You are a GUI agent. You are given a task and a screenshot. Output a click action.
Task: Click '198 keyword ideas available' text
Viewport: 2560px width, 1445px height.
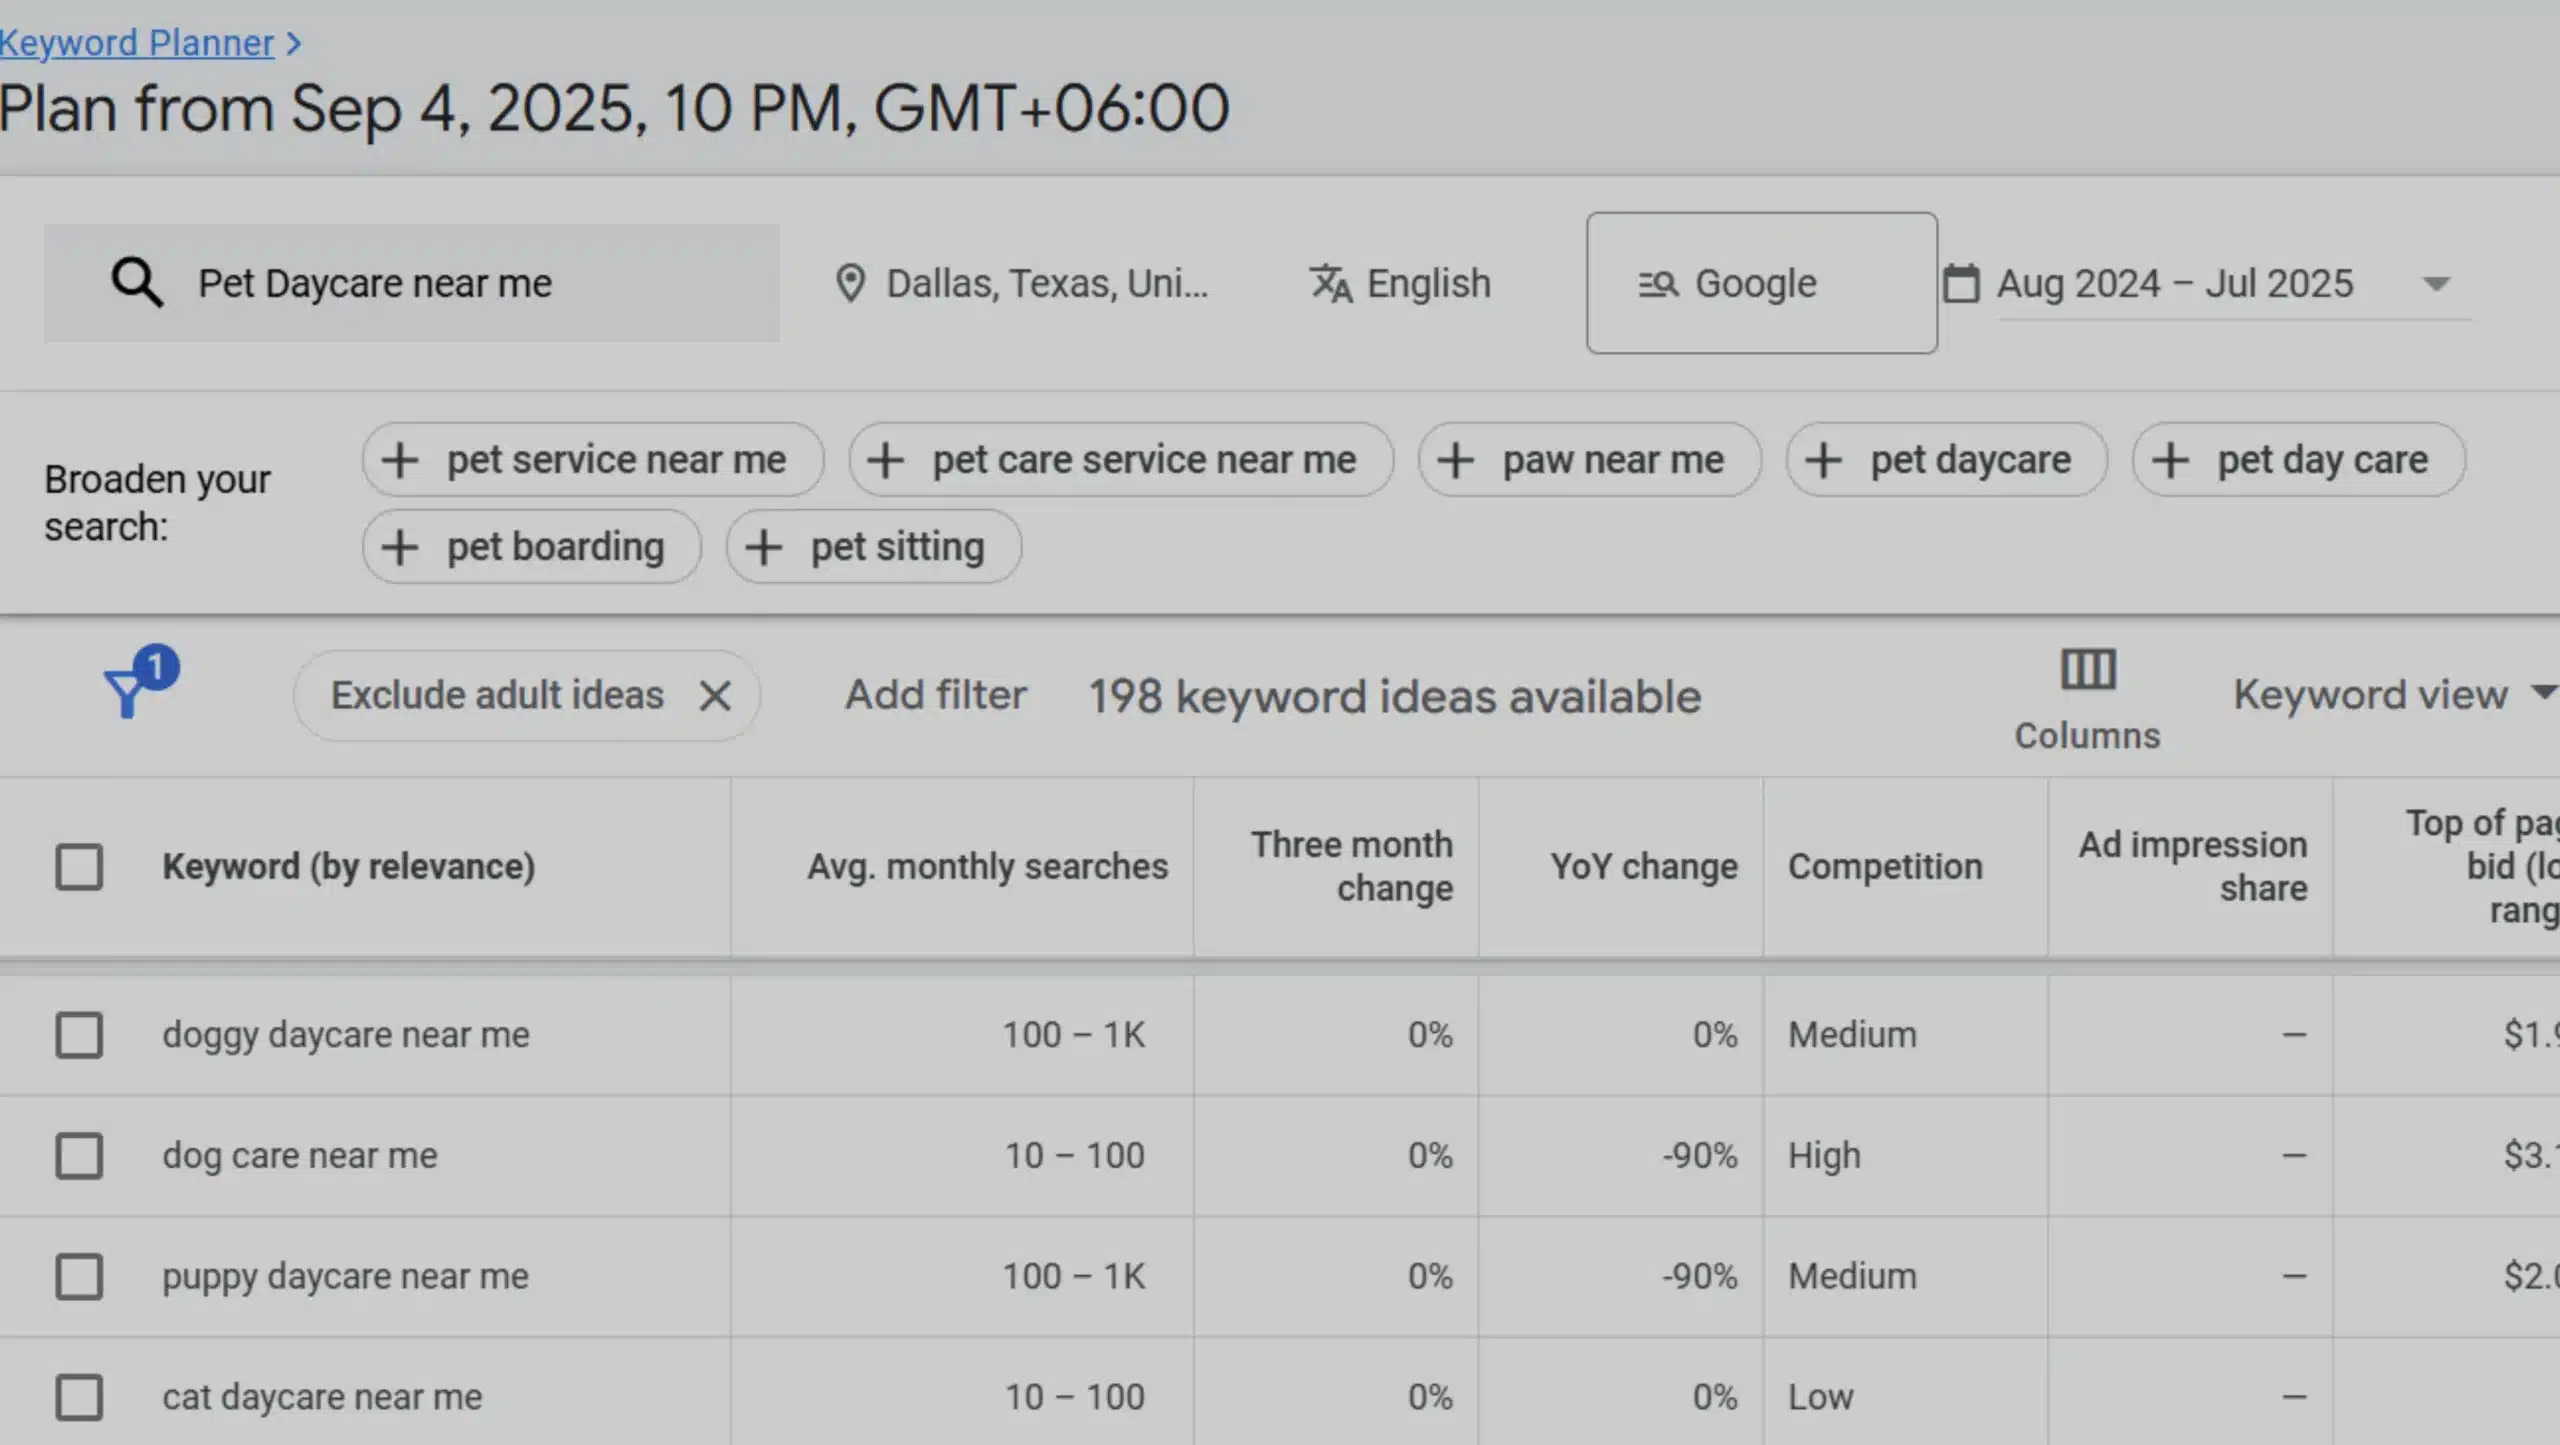[x=1394, y=697]
